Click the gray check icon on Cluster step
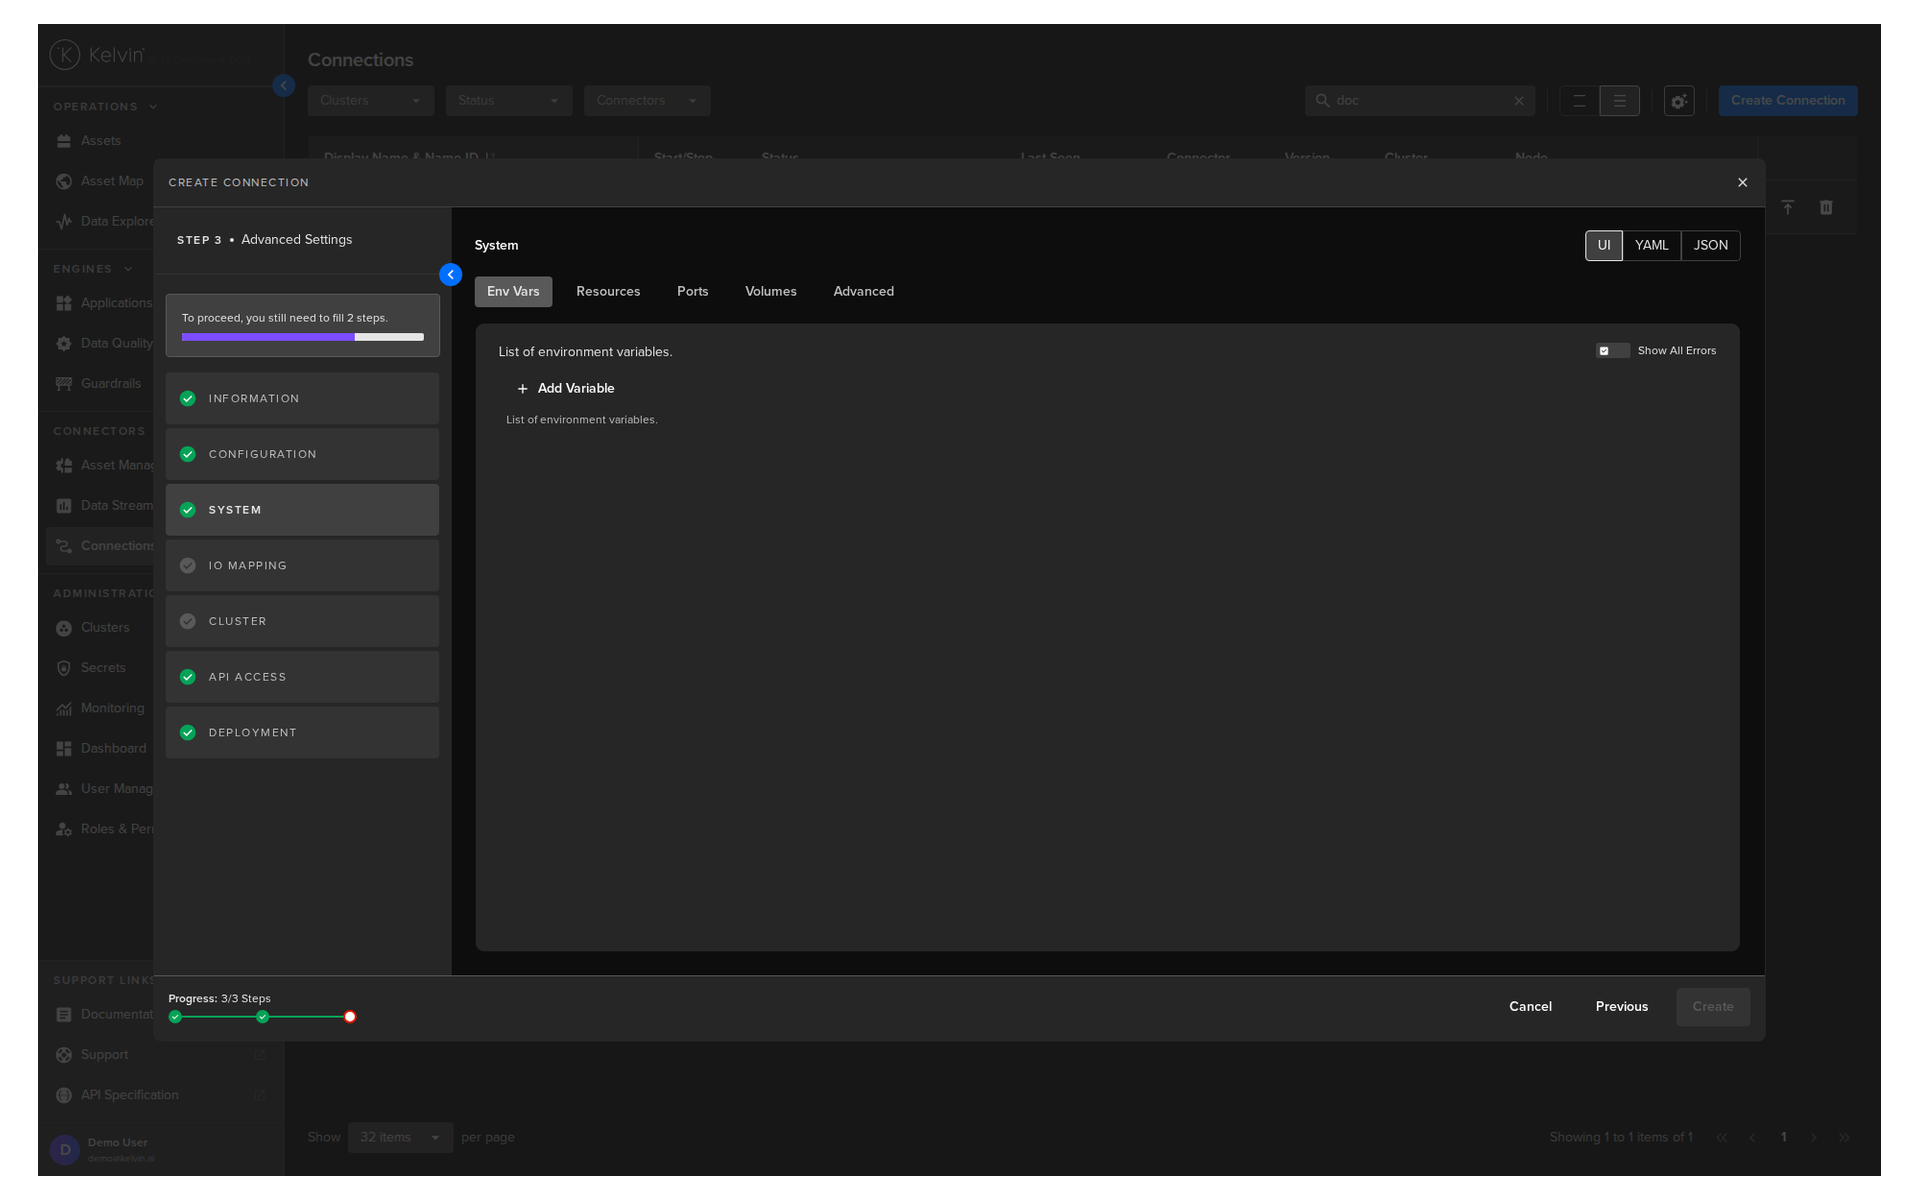Image resolution: width=1920 pixels, height=1200 pixels. [187, 621]
